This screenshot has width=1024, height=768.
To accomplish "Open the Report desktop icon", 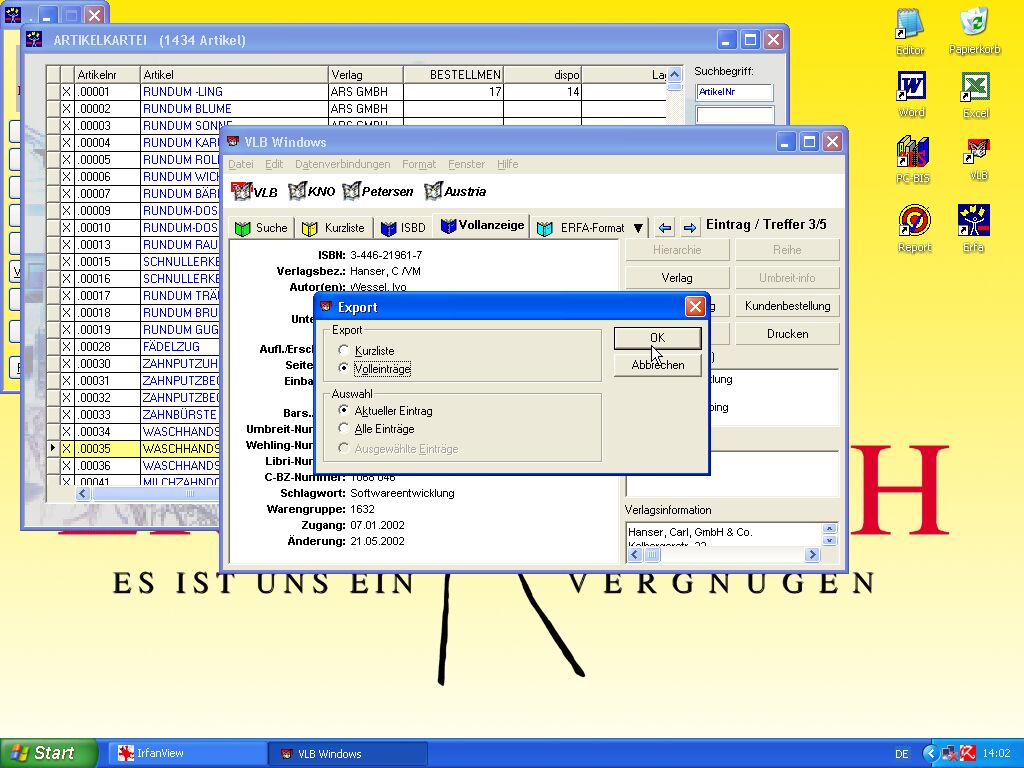I will (x=914, y=229).
